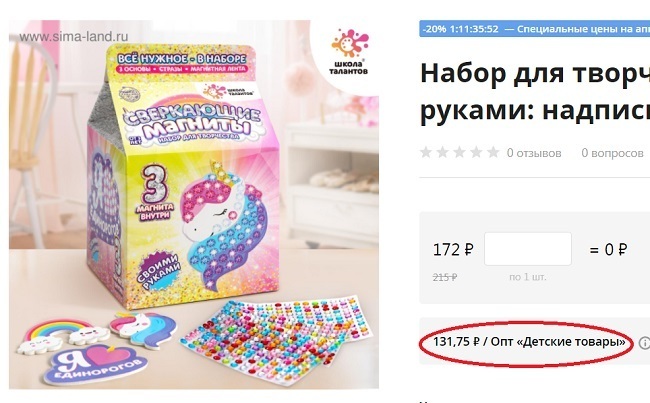Click the «Набор для творчества» product title
This screenshot has height=403, width=650.
(535, 91)
